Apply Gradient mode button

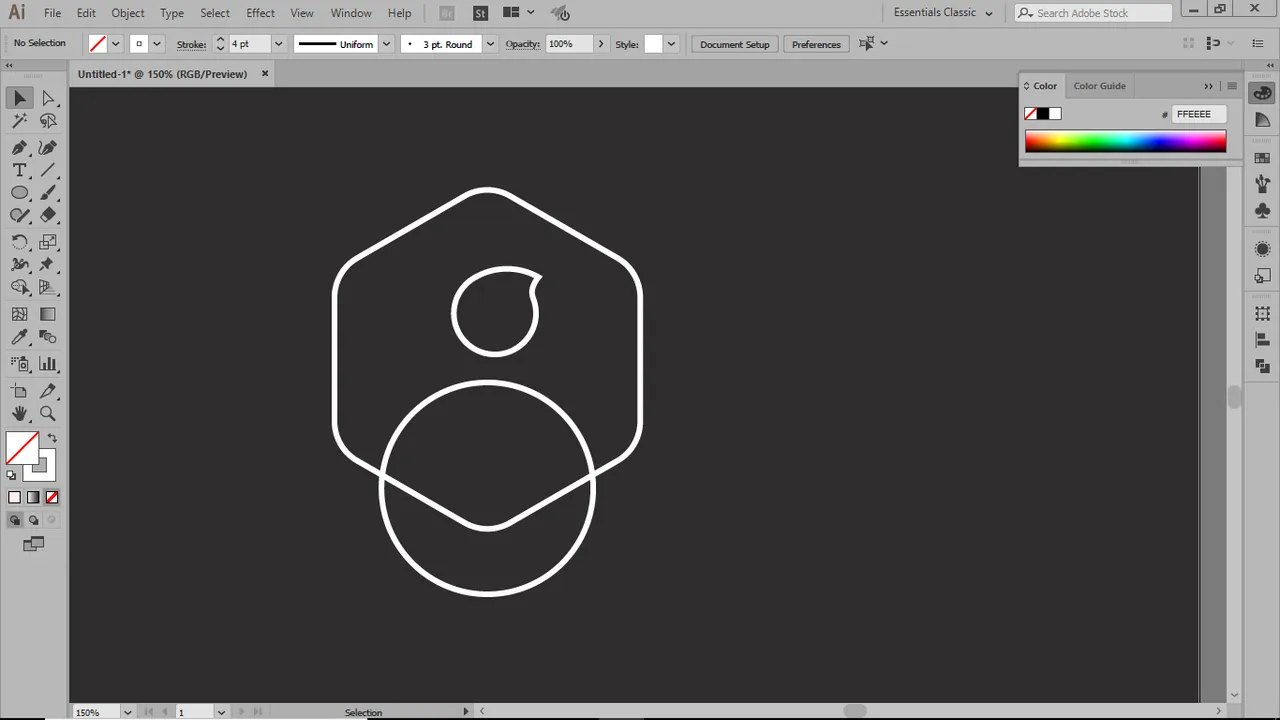coord(33,497)
